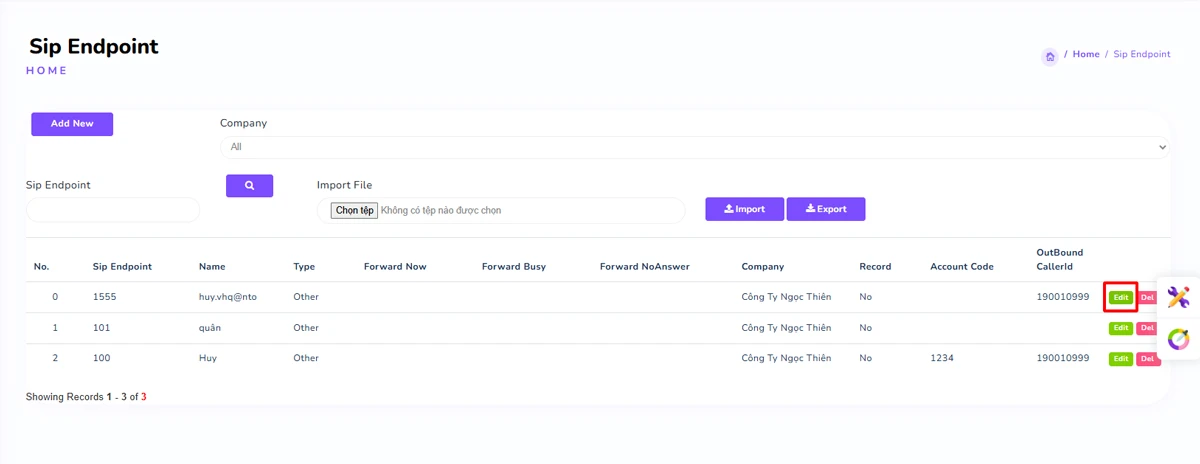Screen dimensions: 1200x464
Task: Click Import upload button
Action: (744, 209)
